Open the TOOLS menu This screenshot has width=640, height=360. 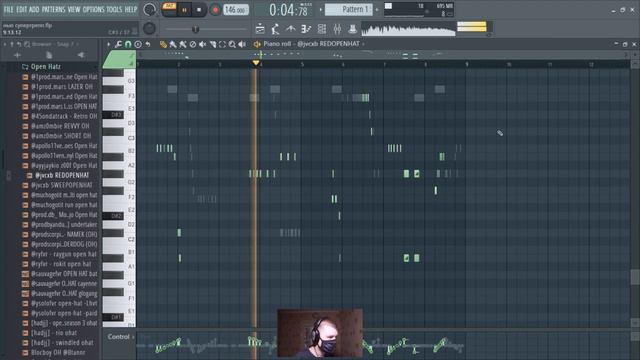coord(114,9)
